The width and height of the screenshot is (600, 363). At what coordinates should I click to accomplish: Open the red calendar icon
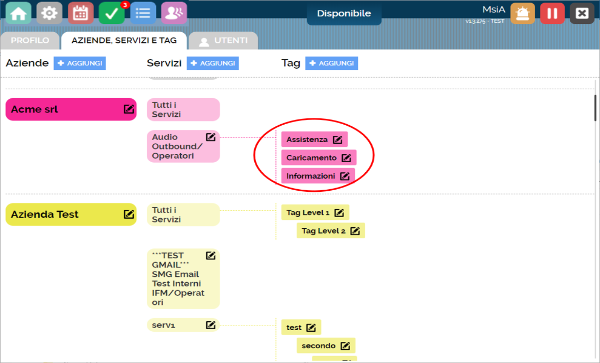81,13
